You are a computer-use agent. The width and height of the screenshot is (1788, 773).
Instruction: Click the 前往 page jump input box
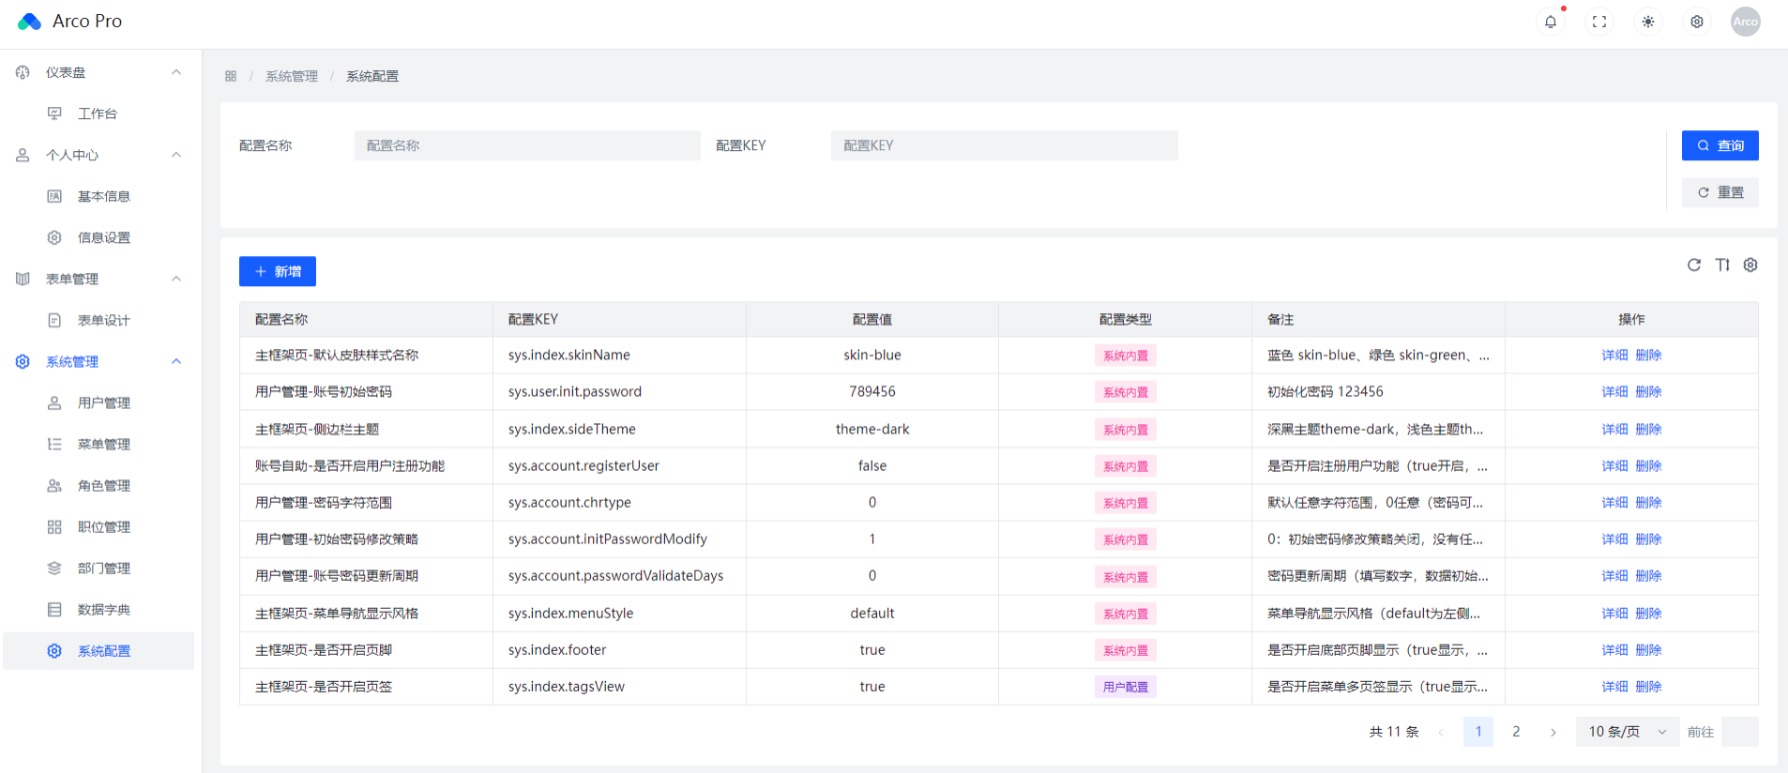1740,732
